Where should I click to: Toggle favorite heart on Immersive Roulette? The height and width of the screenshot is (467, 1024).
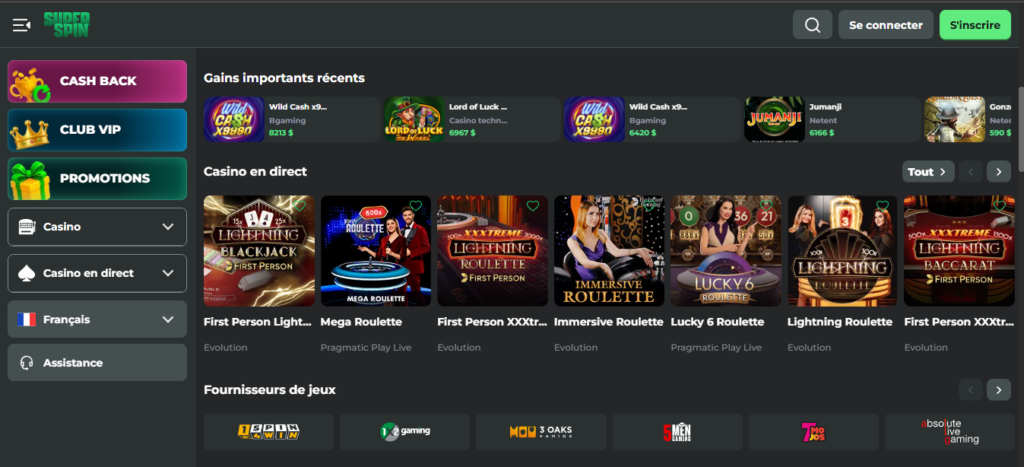[x=649, y=207]
